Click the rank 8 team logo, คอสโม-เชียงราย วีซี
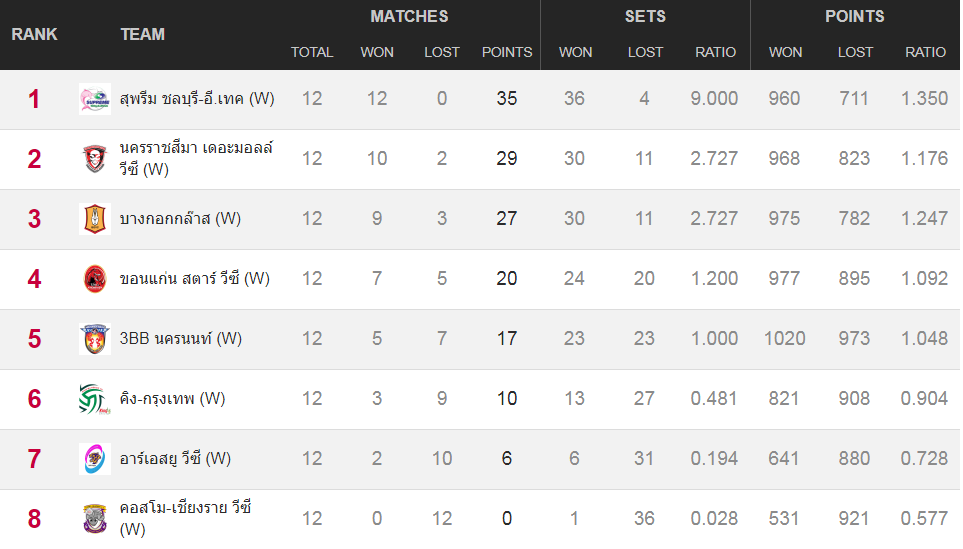The height and width of the screenshot is (549, 963). pyautogui.click(x=95, y=518)
